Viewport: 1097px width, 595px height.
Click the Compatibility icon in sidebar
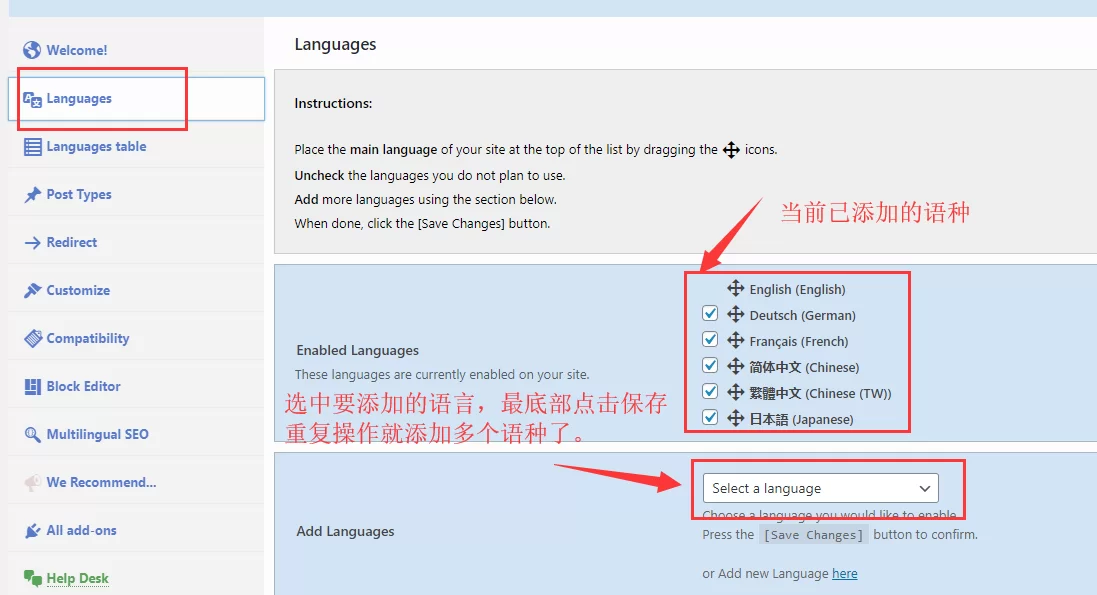coord(33,339)
